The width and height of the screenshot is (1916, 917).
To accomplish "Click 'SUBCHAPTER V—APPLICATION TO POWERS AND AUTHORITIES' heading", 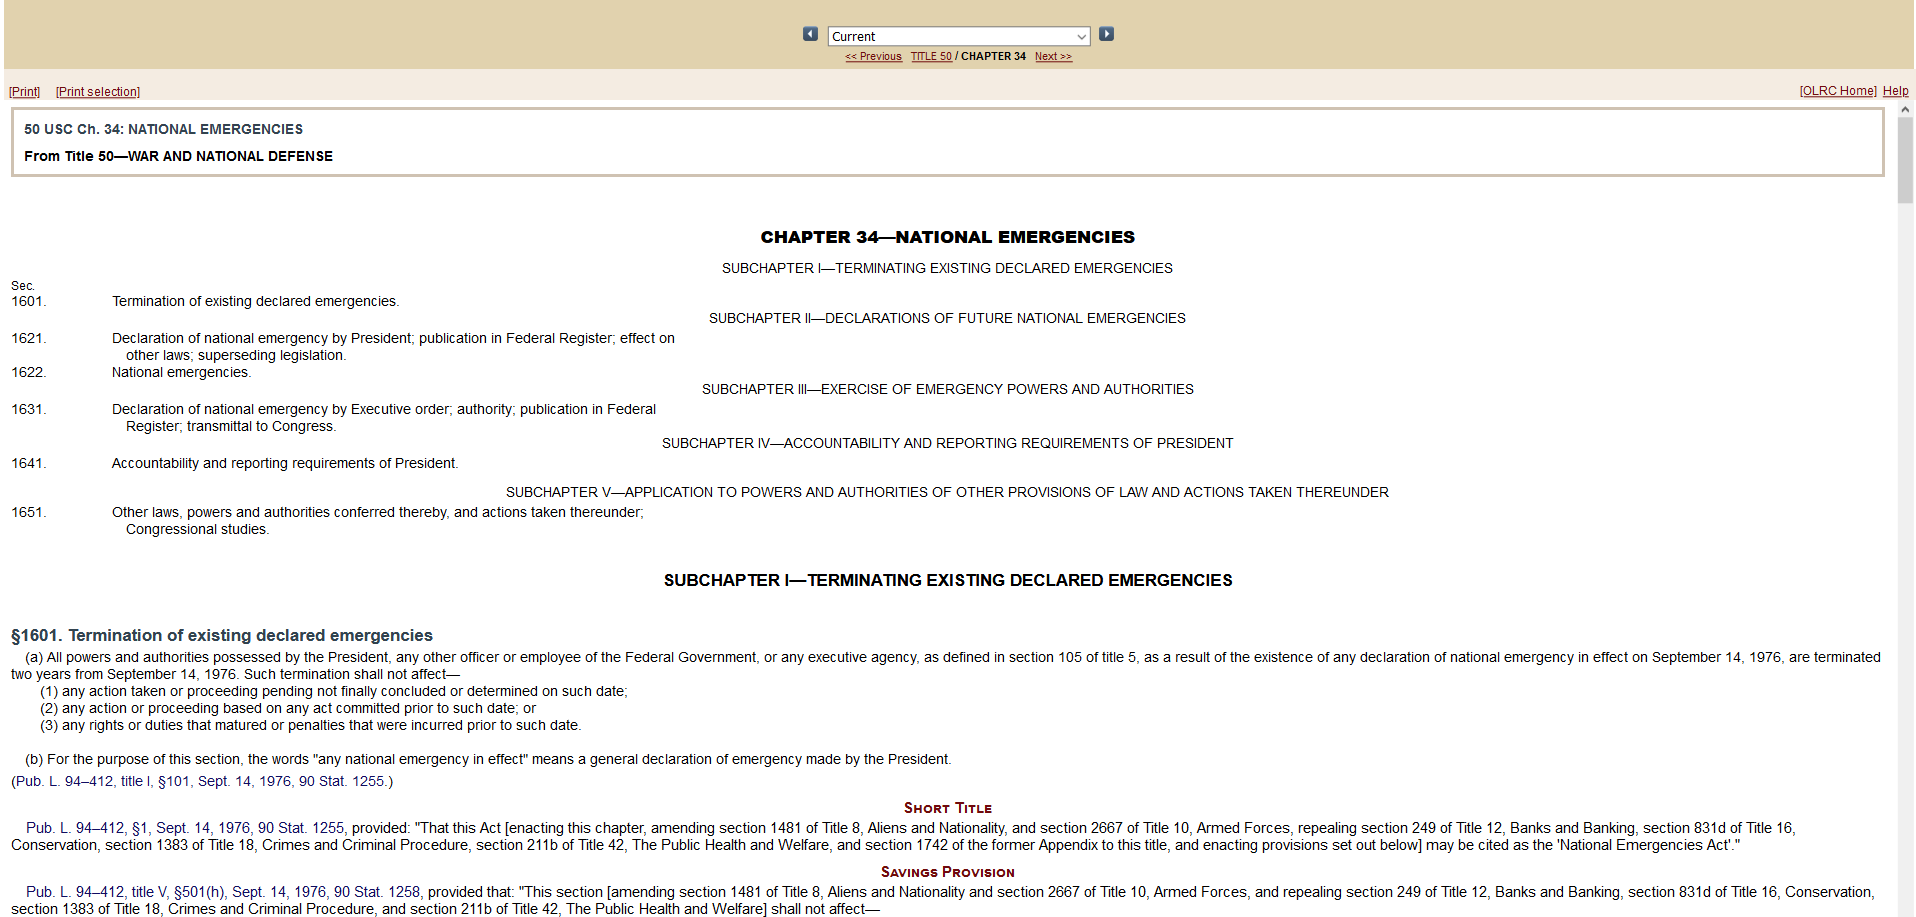I will [x=947, y=492].
